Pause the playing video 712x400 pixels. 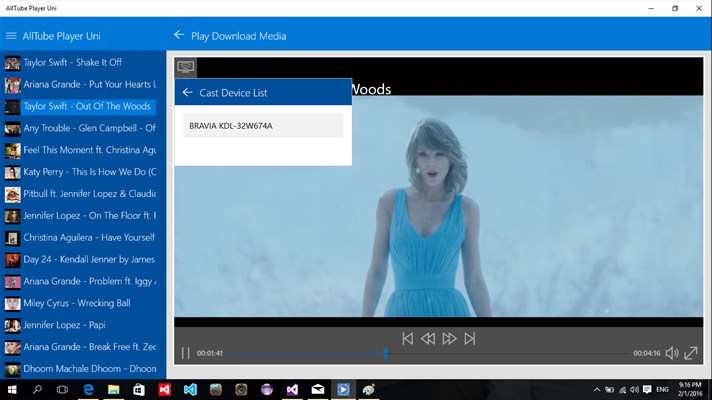[185, 353]
